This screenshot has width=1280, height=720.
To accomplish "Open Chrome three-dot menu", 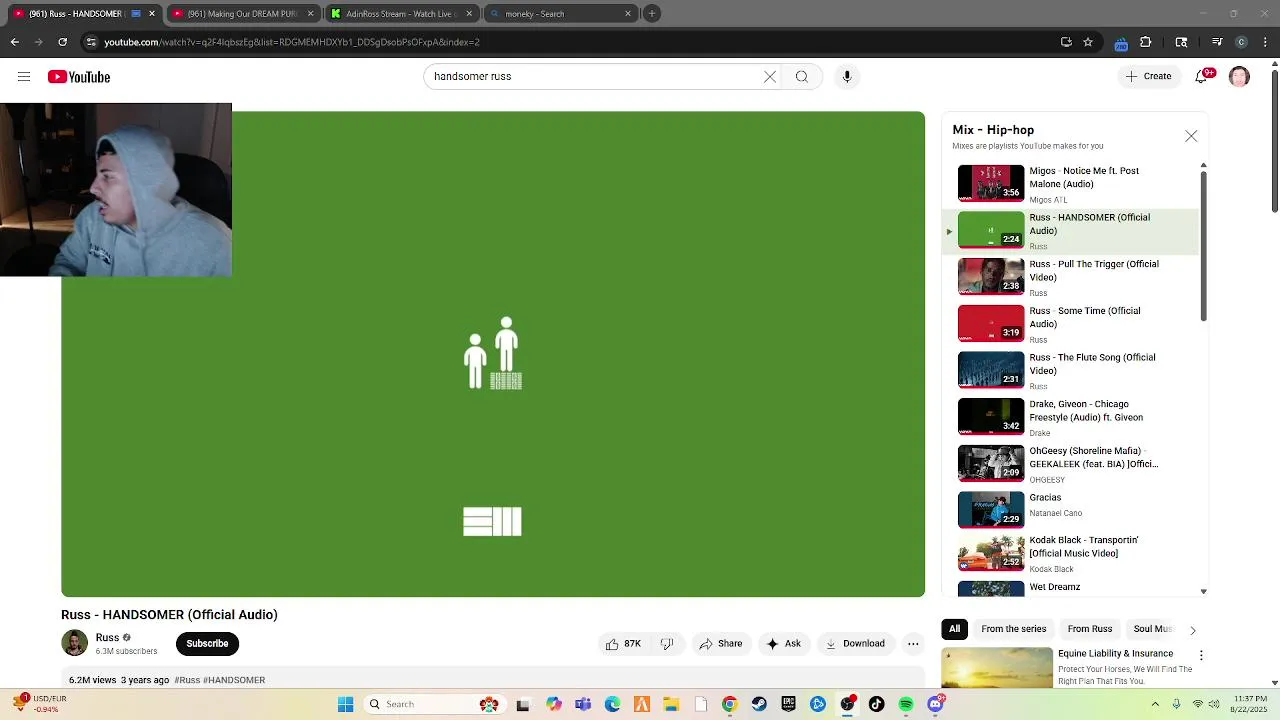I will click(x=1263, y=42).
